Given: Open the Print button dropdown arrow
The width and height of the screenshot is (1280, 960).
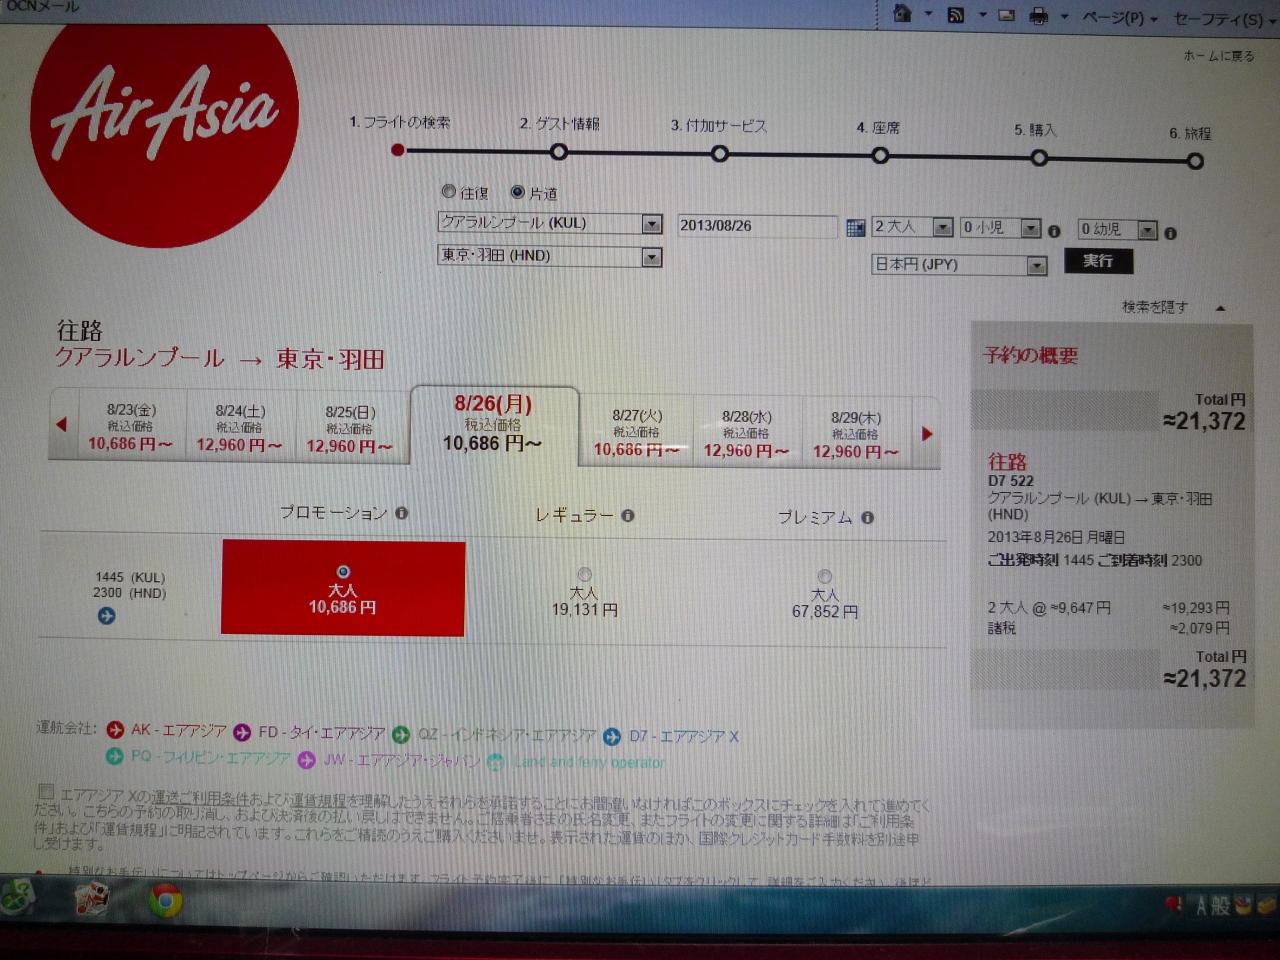Looking at the screenshot, I should pyautogui.click(x=1064, y=17).
